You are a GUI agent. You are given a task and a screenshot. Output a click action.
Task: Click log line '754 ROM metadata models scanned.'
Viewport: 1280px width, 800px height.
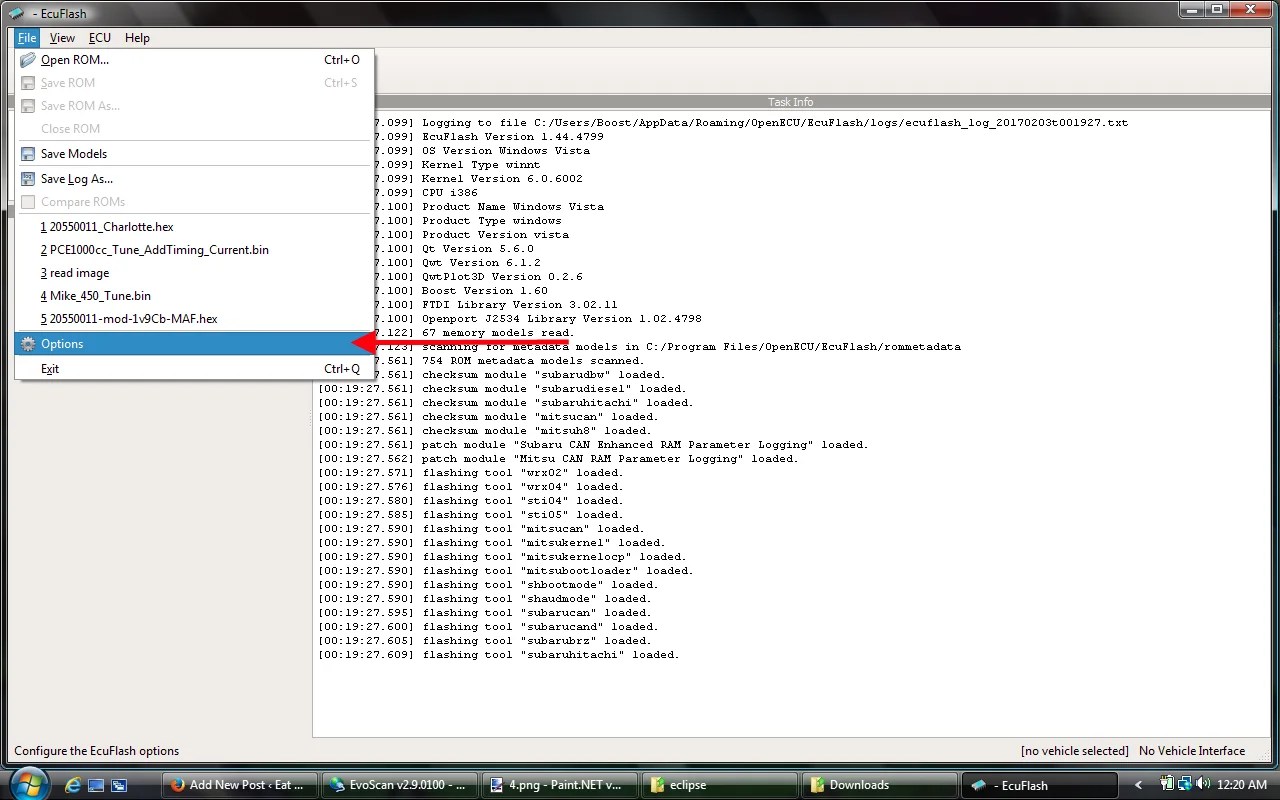[x=533, y=361]
